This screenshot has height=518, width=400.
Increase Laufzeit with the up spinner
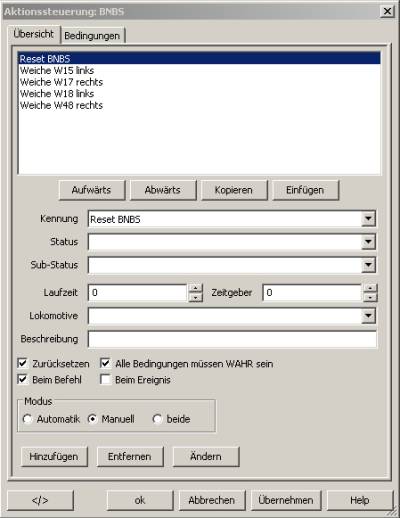click(196, 288)
